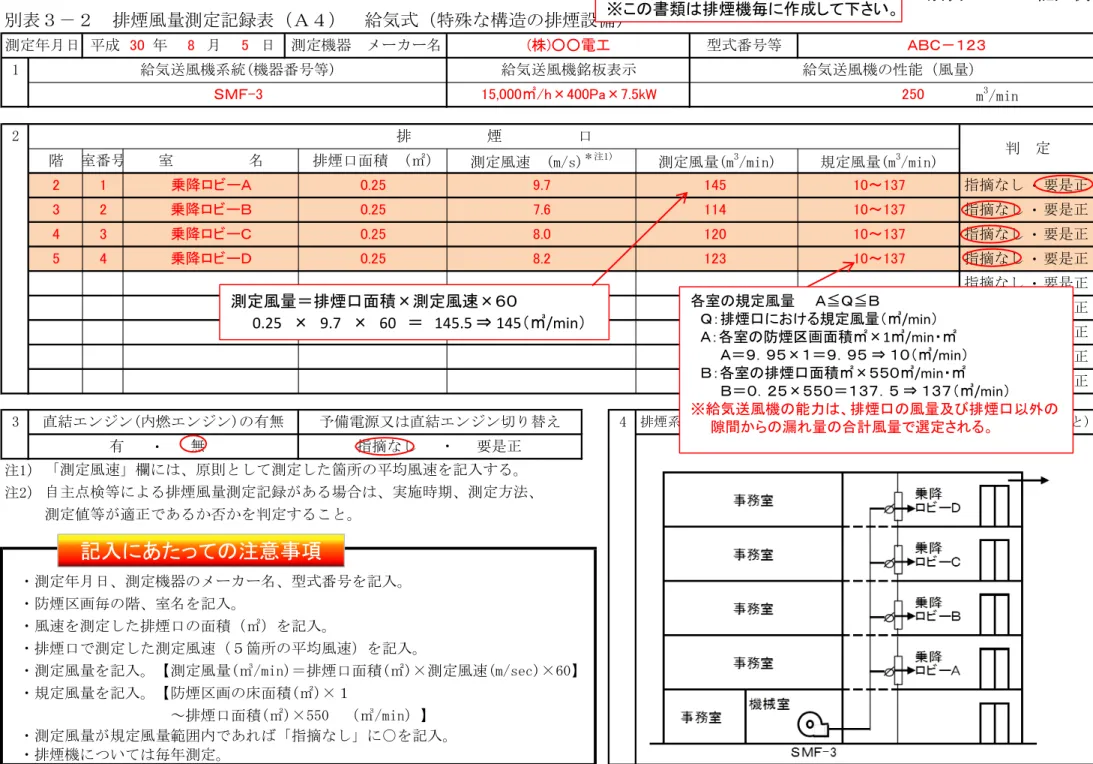This screenshot has width=1093, height=764.
Task: Click the measured airflow 120
Action: pos(715,234)
